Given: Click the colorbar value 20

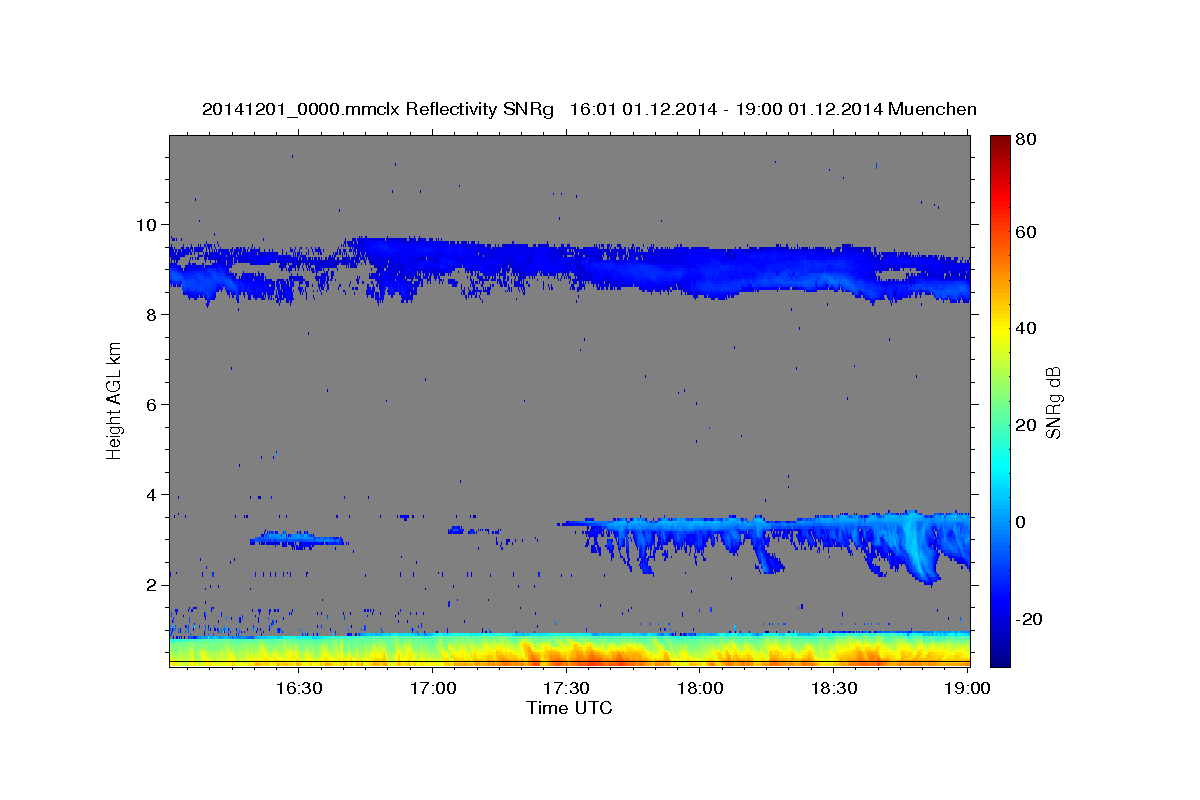Looking at the screenshot, I should (x=1026, y=425).
